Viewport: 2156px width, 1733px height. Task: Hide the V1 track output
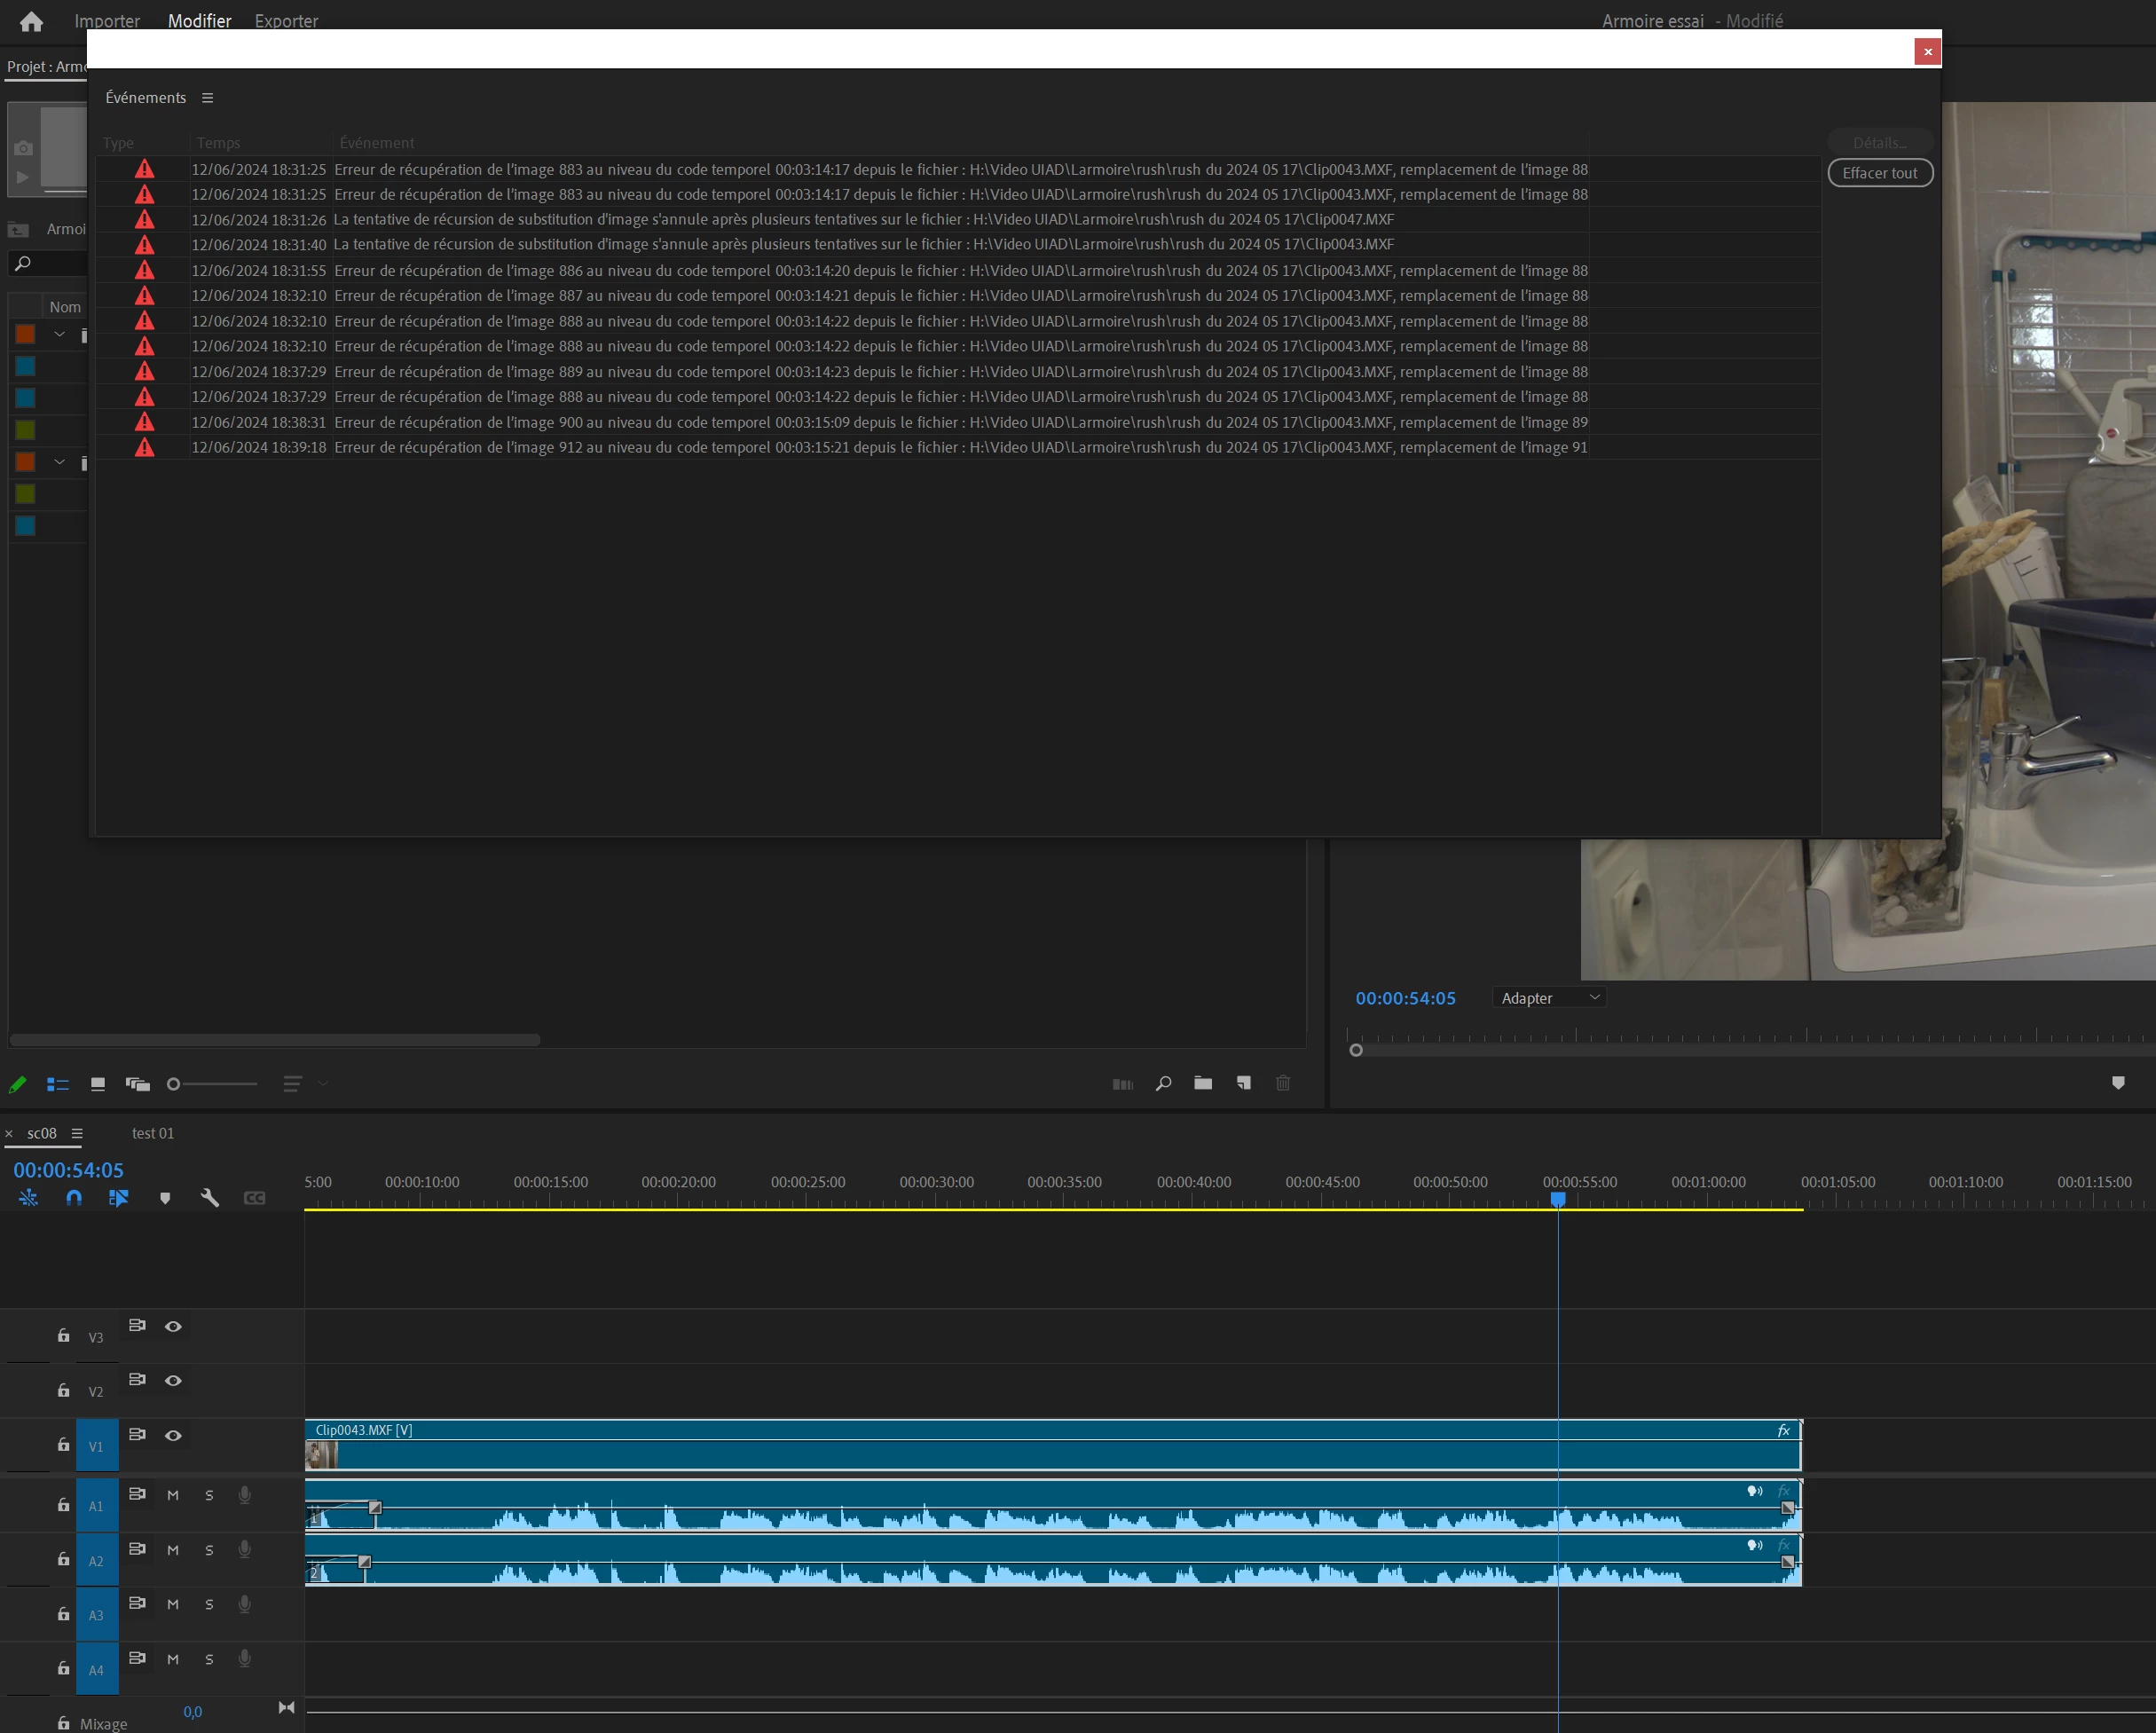point(173,1435)
